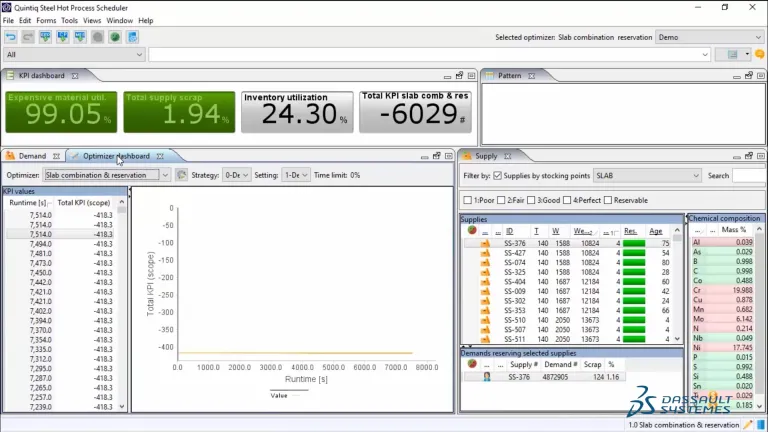This screenshot has height=432, width=768.
Task: Click the green circle toolbar icon
Action: [x=115, y=37]
